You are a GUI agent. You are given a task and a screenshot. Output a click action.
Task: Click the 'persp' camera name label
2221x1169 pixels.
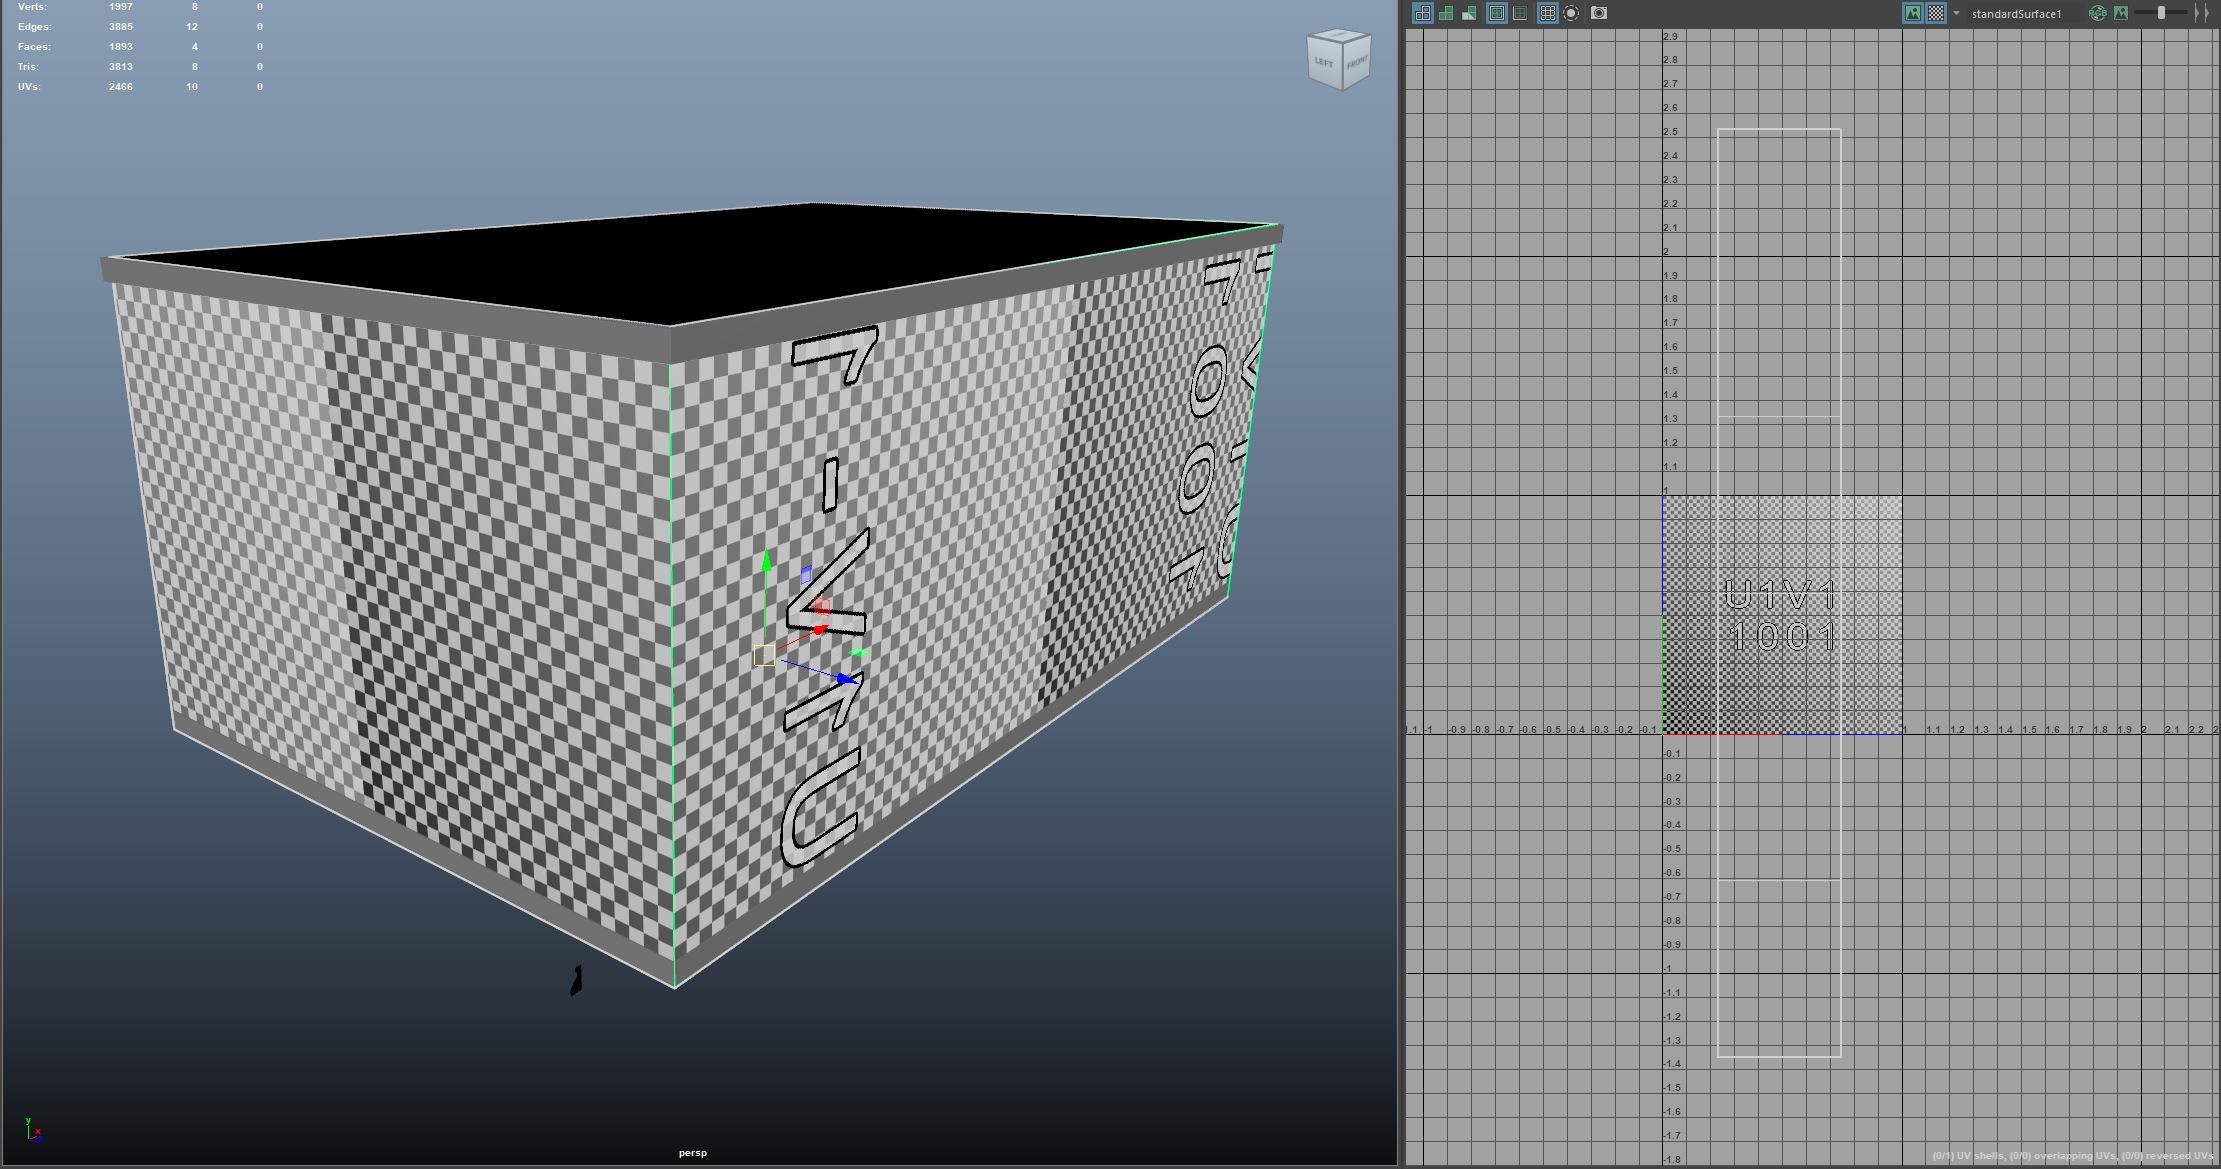(x=693, y=1153)
